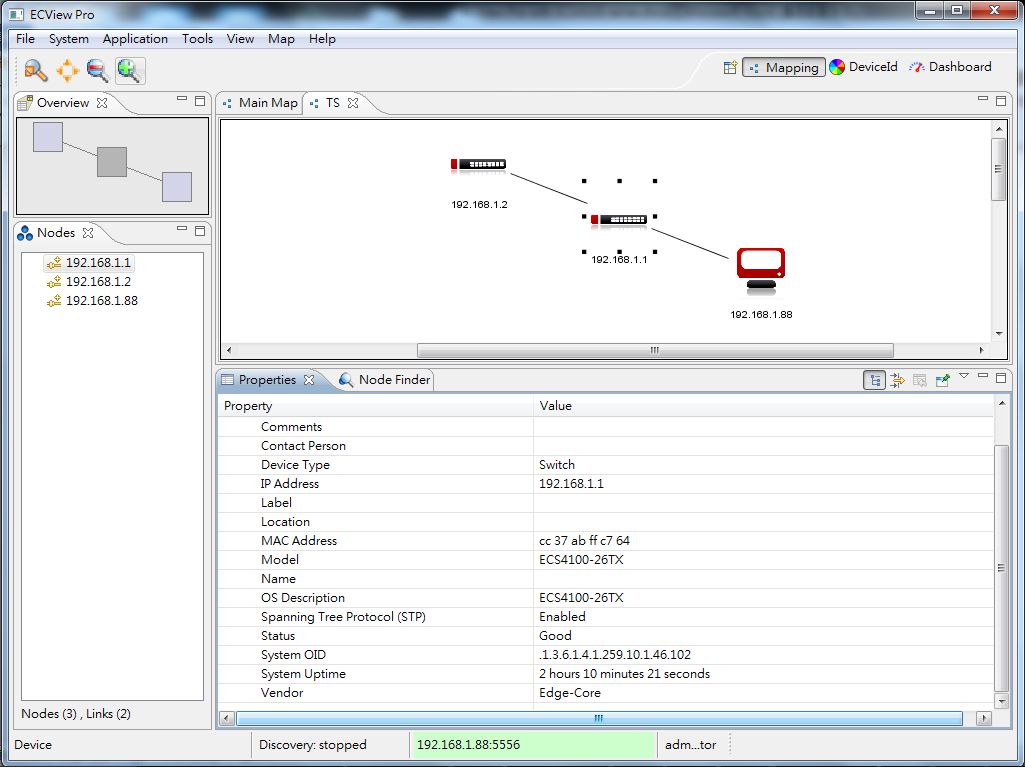Open the Application menu

(x=135, y=39)
